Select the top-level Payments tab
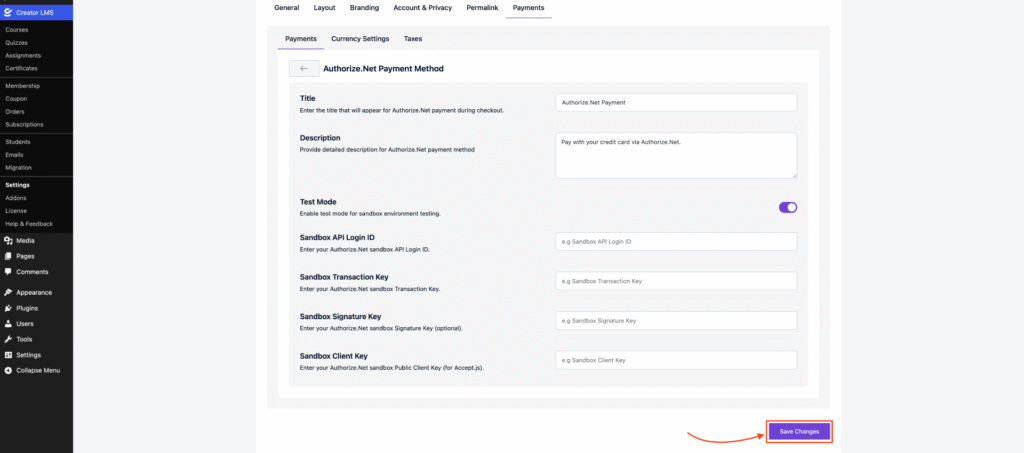 point(528,8)
